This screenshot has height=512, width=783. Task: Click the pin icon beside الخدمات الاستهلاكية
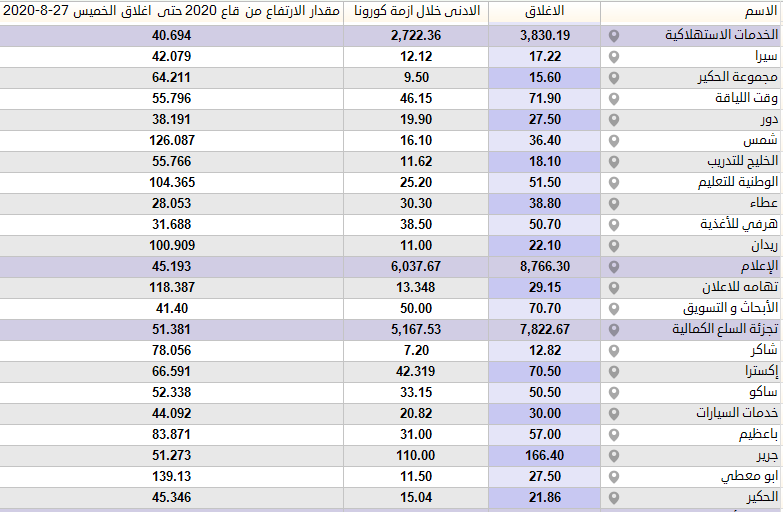tap(614, 36)
